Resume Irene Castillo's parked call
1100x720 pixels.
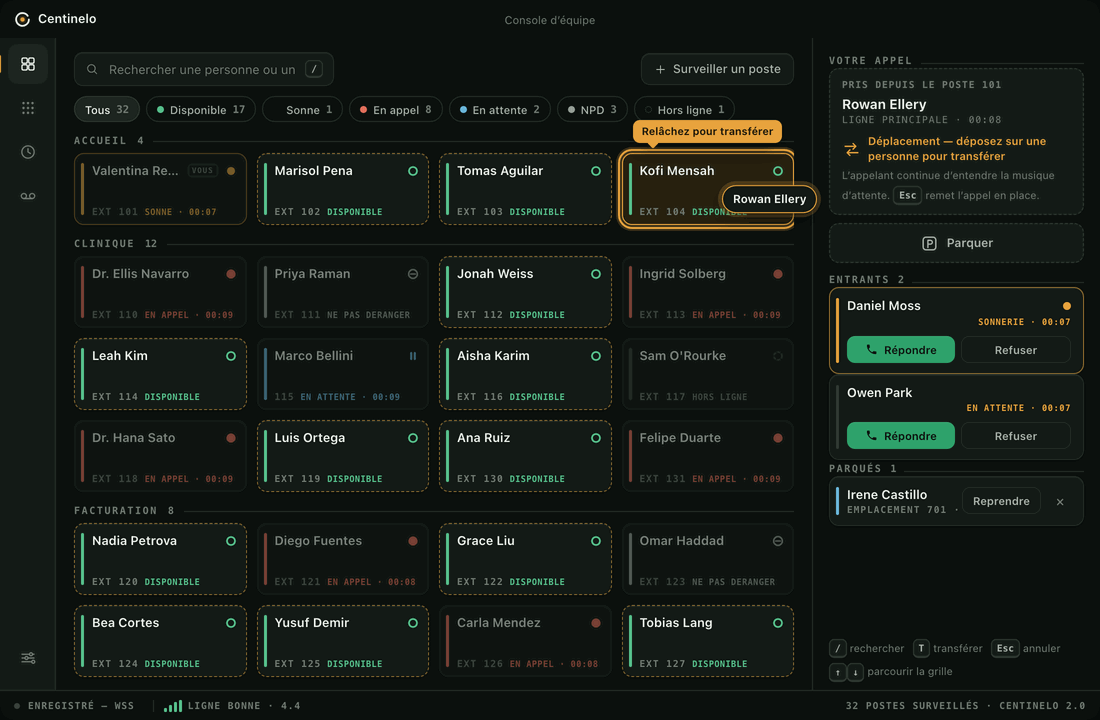point(1001,501)
